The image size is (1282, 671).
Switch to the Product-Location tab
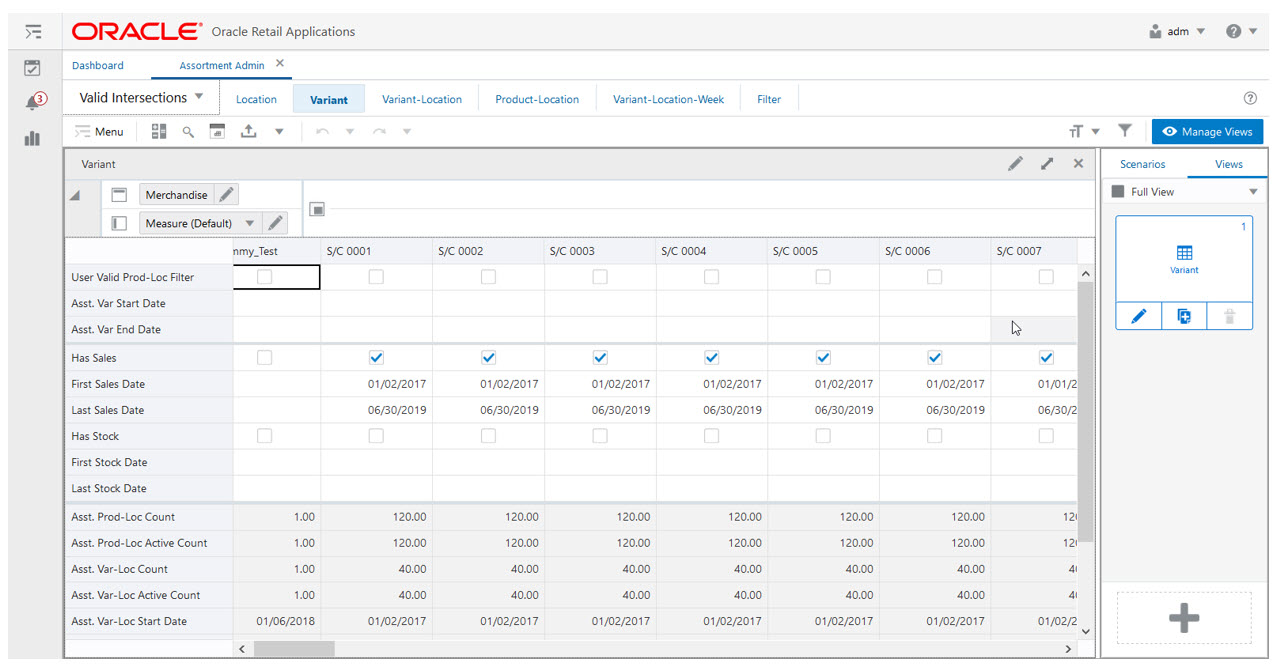click(x=537, y=99)
